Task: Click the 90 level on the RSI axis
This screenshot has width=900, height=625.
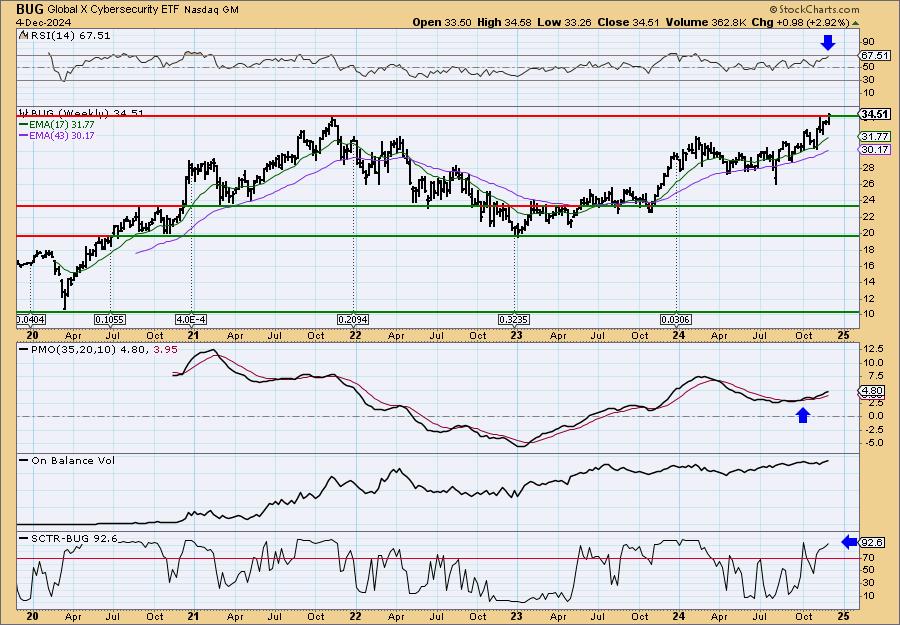Action: [x=868, y=42]
